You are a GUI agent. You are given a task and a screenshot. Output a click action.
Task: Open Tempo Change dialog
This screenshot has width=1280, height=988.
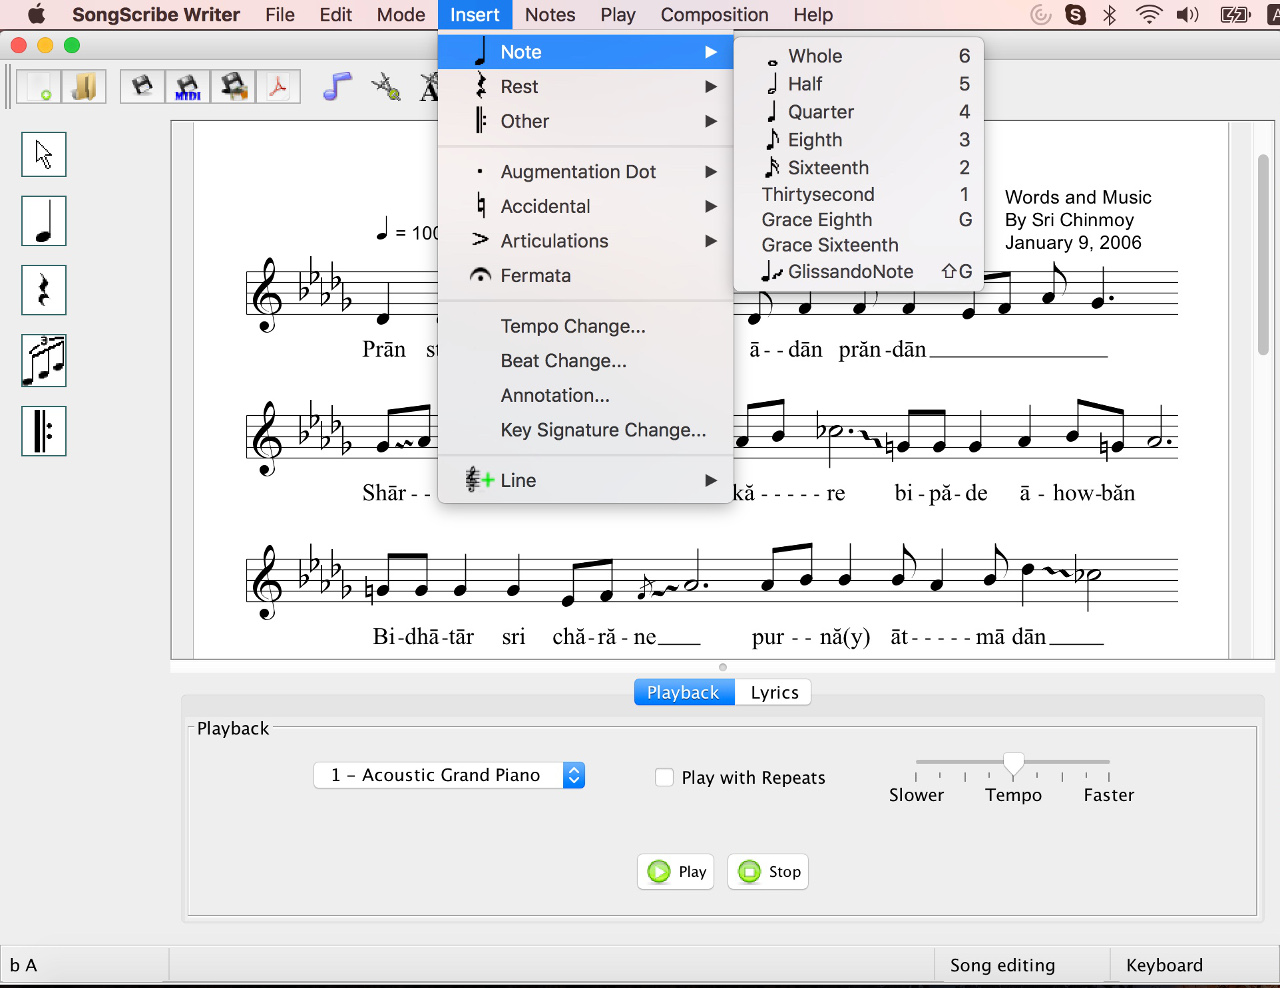[586, 326]
